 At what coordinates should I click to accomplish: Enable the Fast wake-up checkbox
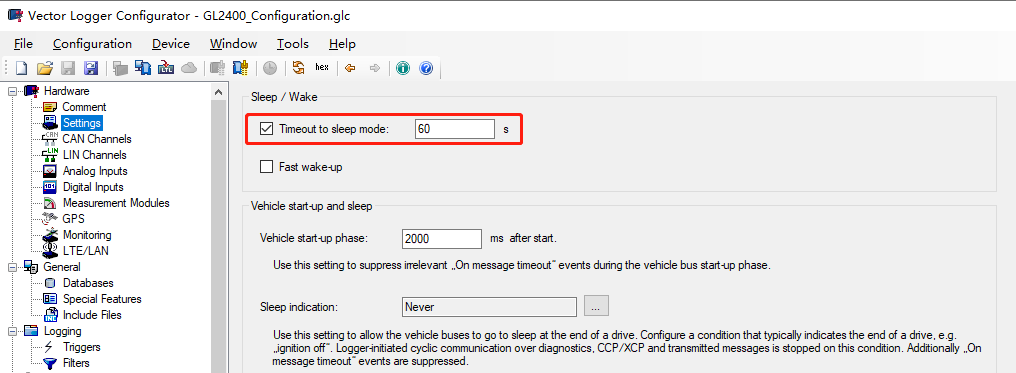tap(266, 167)
